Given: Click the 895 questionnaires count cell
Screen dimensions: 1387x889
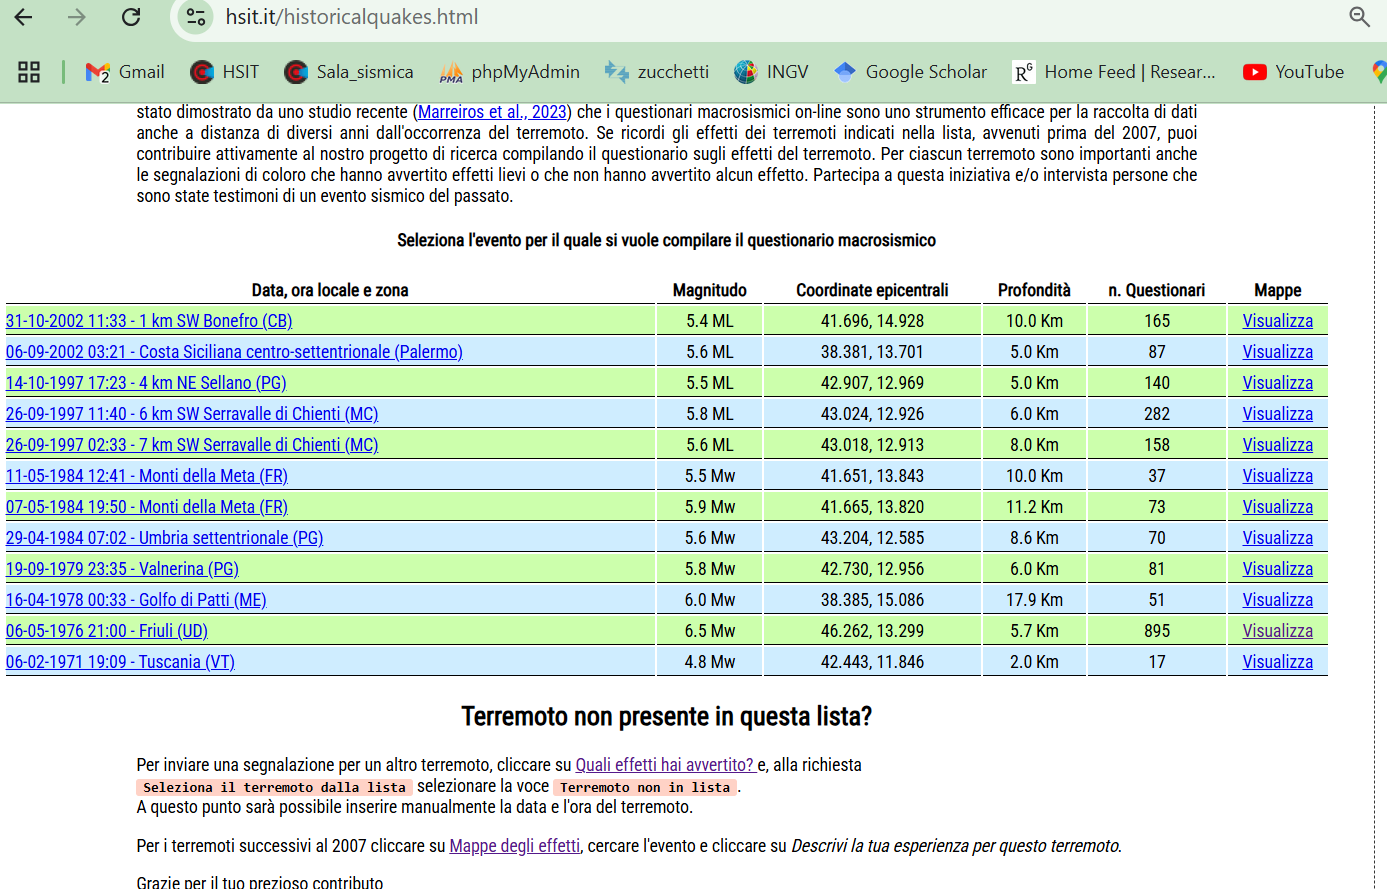Looking at the screenshot, I should (1157, 631).
